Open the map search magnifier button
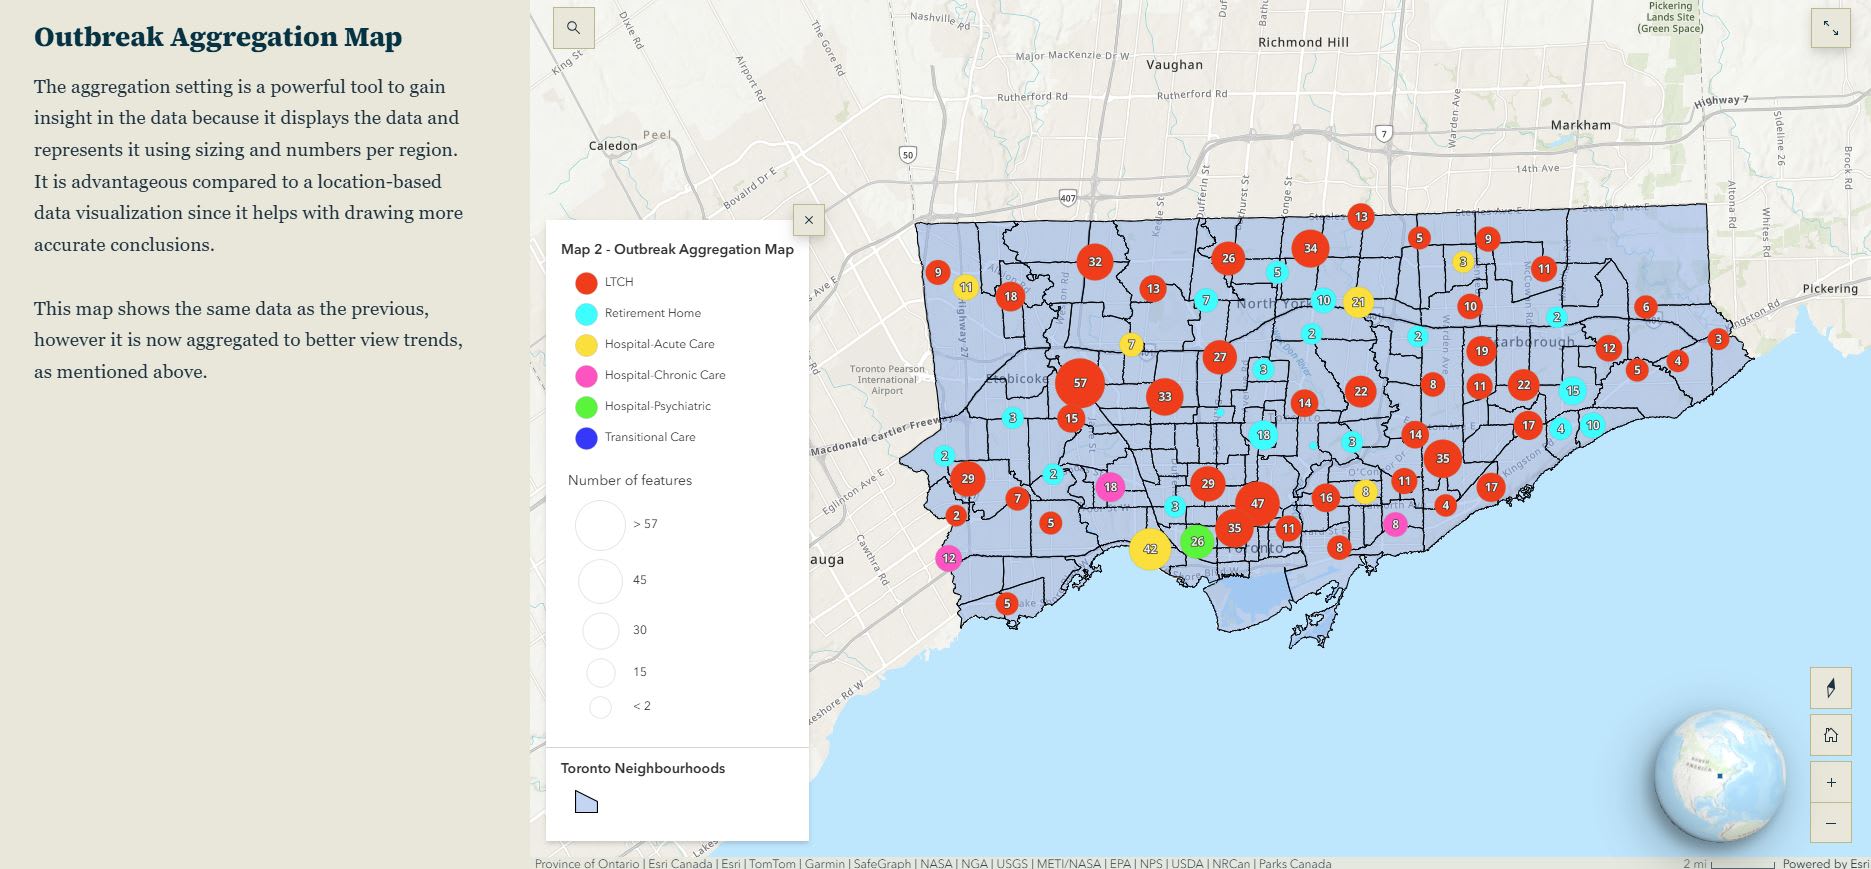 pos(573,28)
